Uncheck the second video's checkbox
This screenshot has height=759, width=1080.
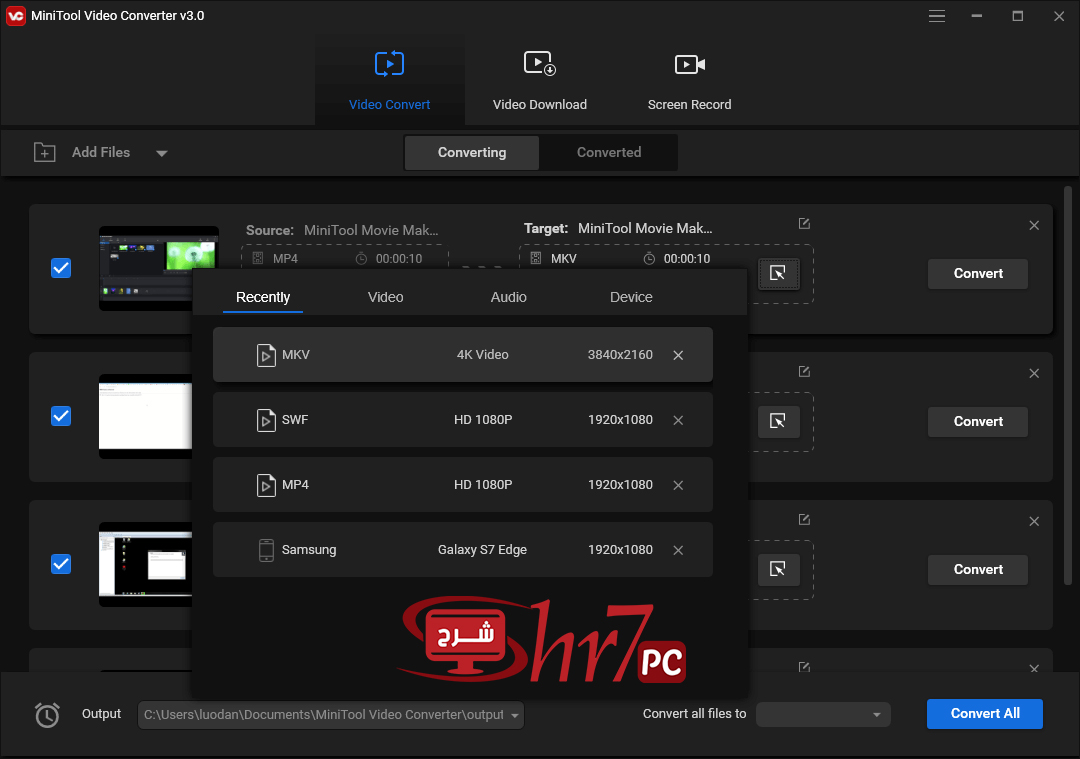[61, 416]
